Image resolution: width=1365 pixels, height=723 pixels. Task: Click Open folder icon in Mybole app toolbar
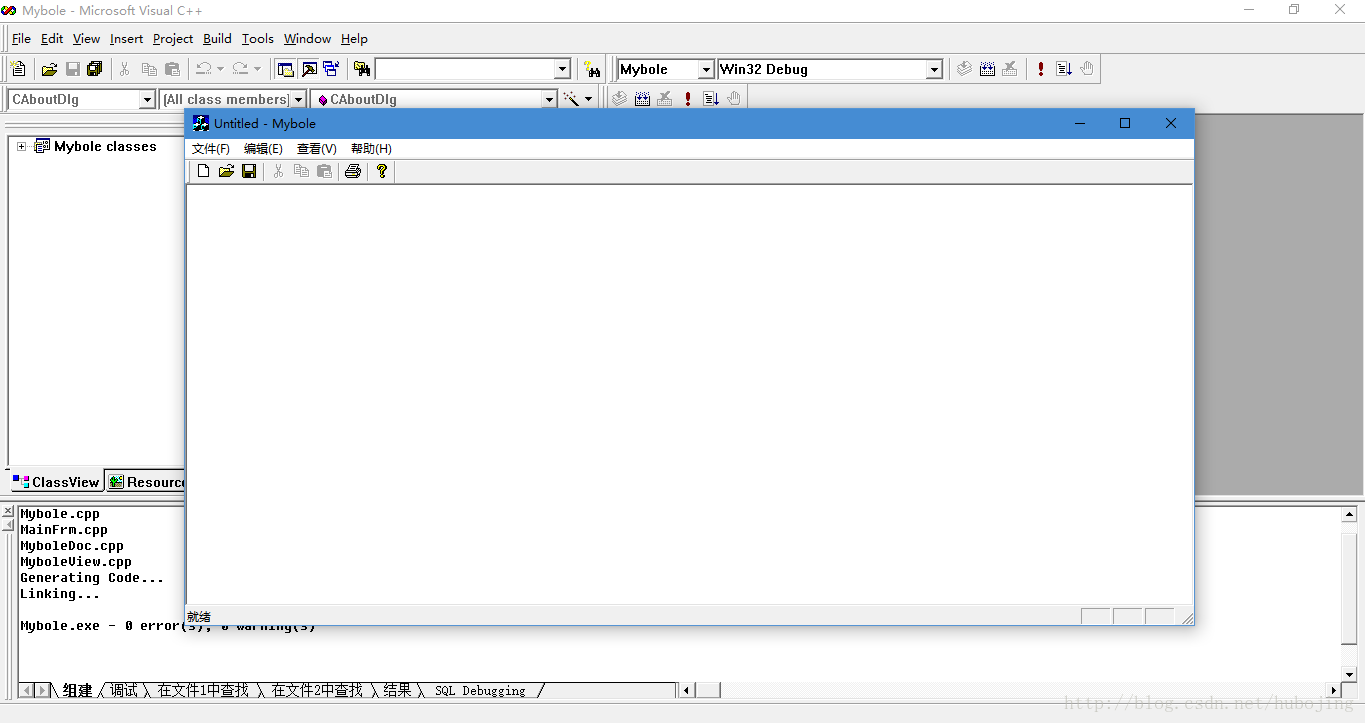[x=226, y=171]
